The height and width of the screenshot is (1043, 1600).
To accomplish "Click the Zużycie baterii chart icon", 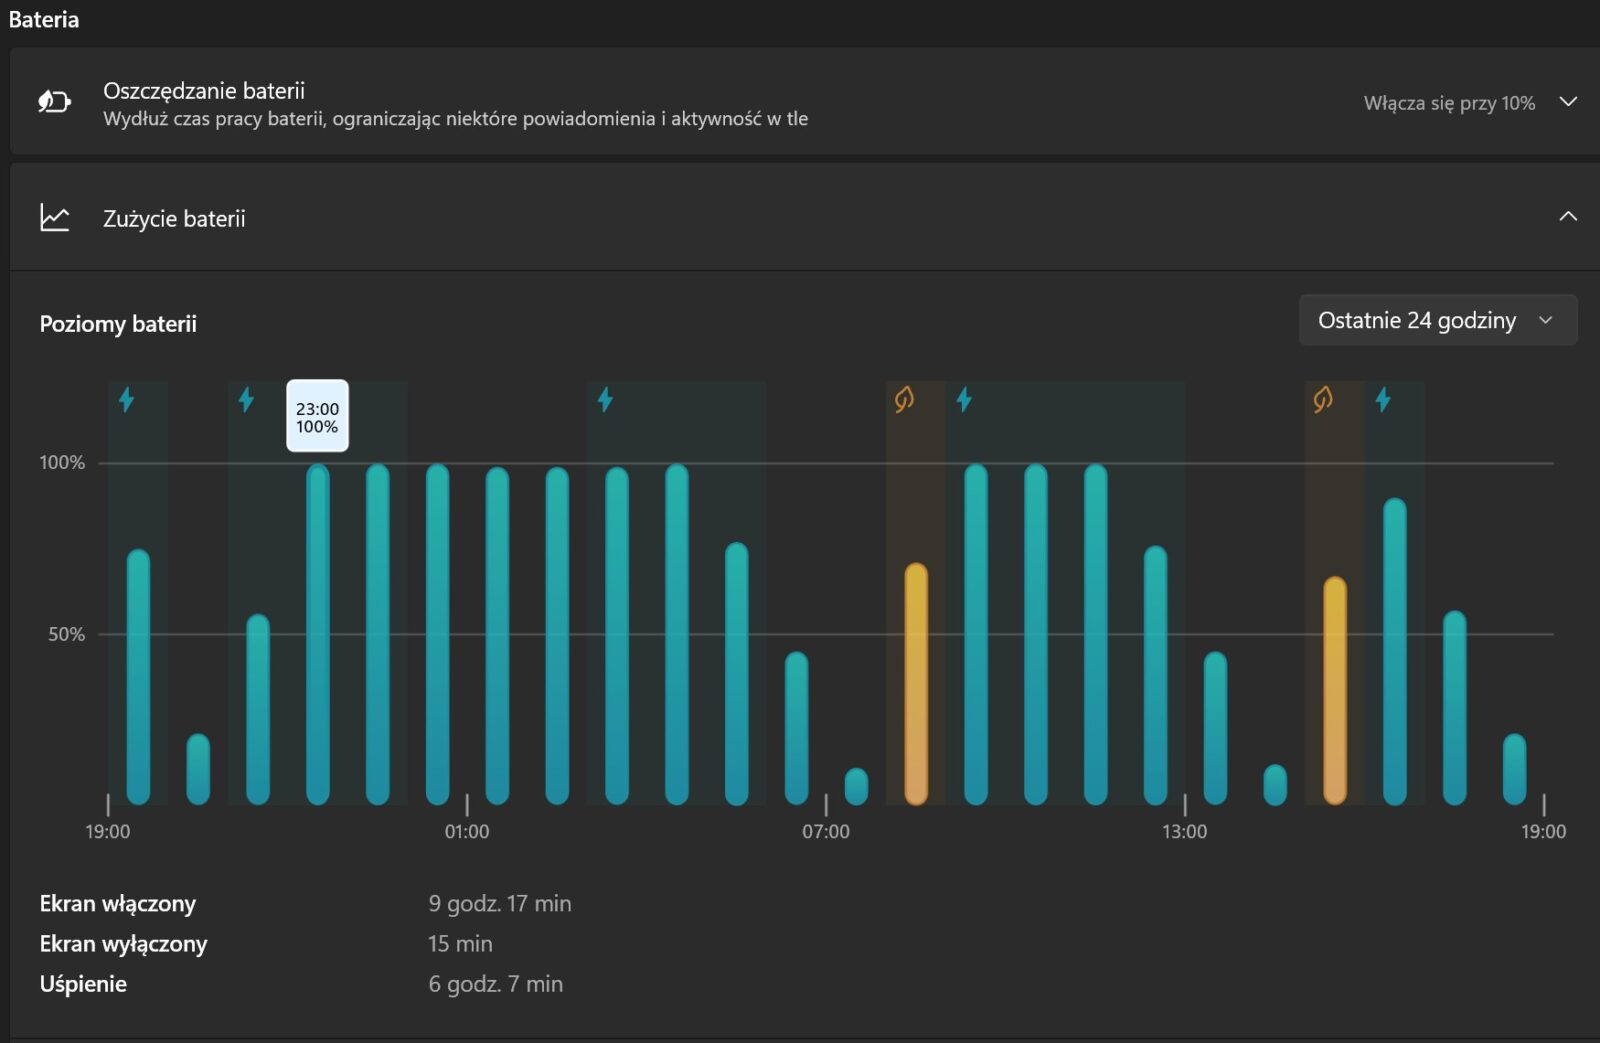I will coord(54,218).
